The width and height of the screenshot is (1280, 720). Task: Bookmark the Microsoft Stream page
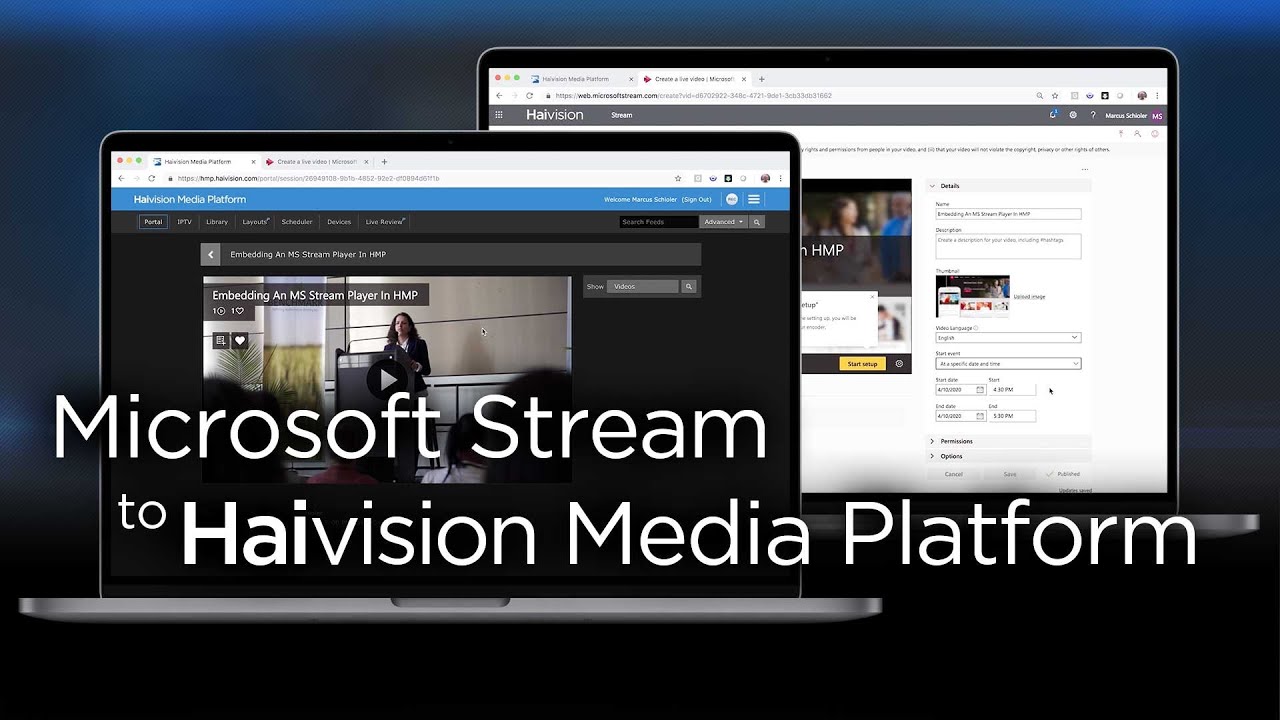click(1054, 95)
